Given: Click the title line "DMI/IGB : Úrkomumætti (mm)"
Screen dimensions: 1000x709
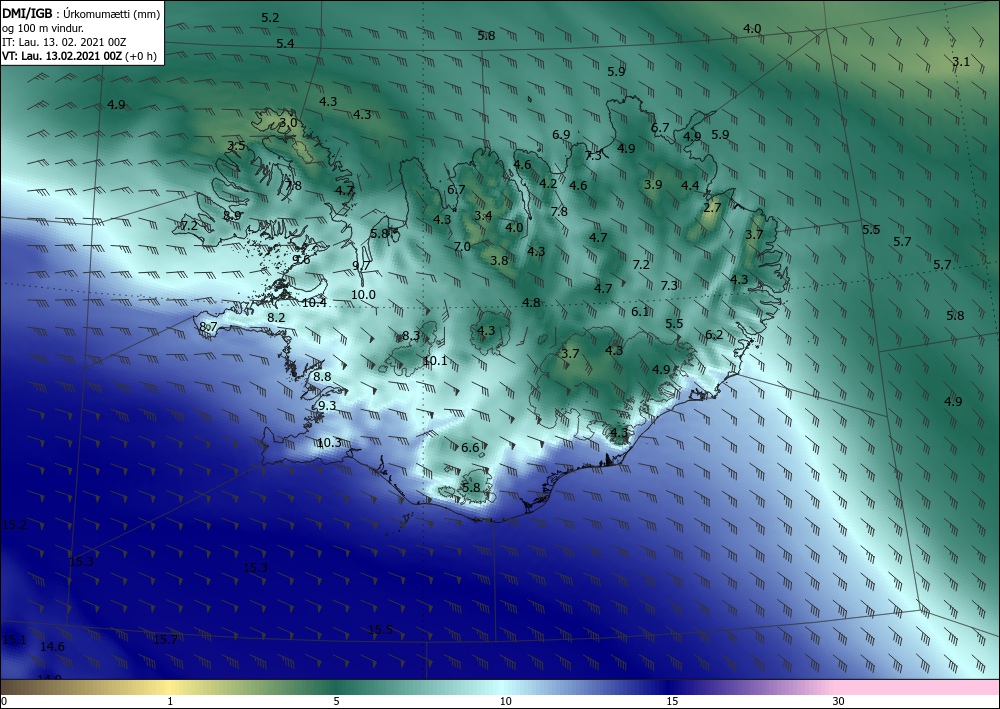Looking at the screenshot, I should tap(81, 13).
